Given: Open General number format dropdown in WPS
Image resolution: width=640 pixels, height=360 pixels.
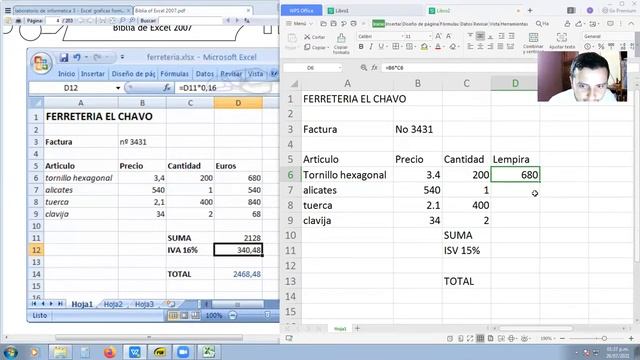Looking at the screenshot, I should click(x=609, y=36).
